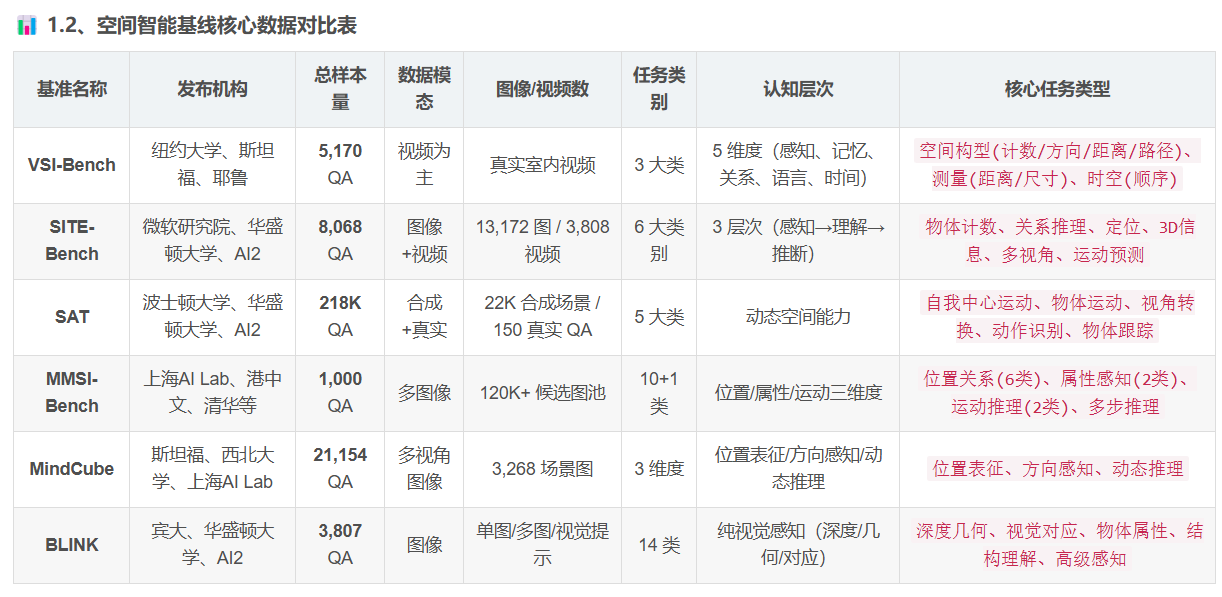Click the 图像 modality cell in BLINK row
The width and height of the screenshot is (1222, 597).
(x=424, y=545)
